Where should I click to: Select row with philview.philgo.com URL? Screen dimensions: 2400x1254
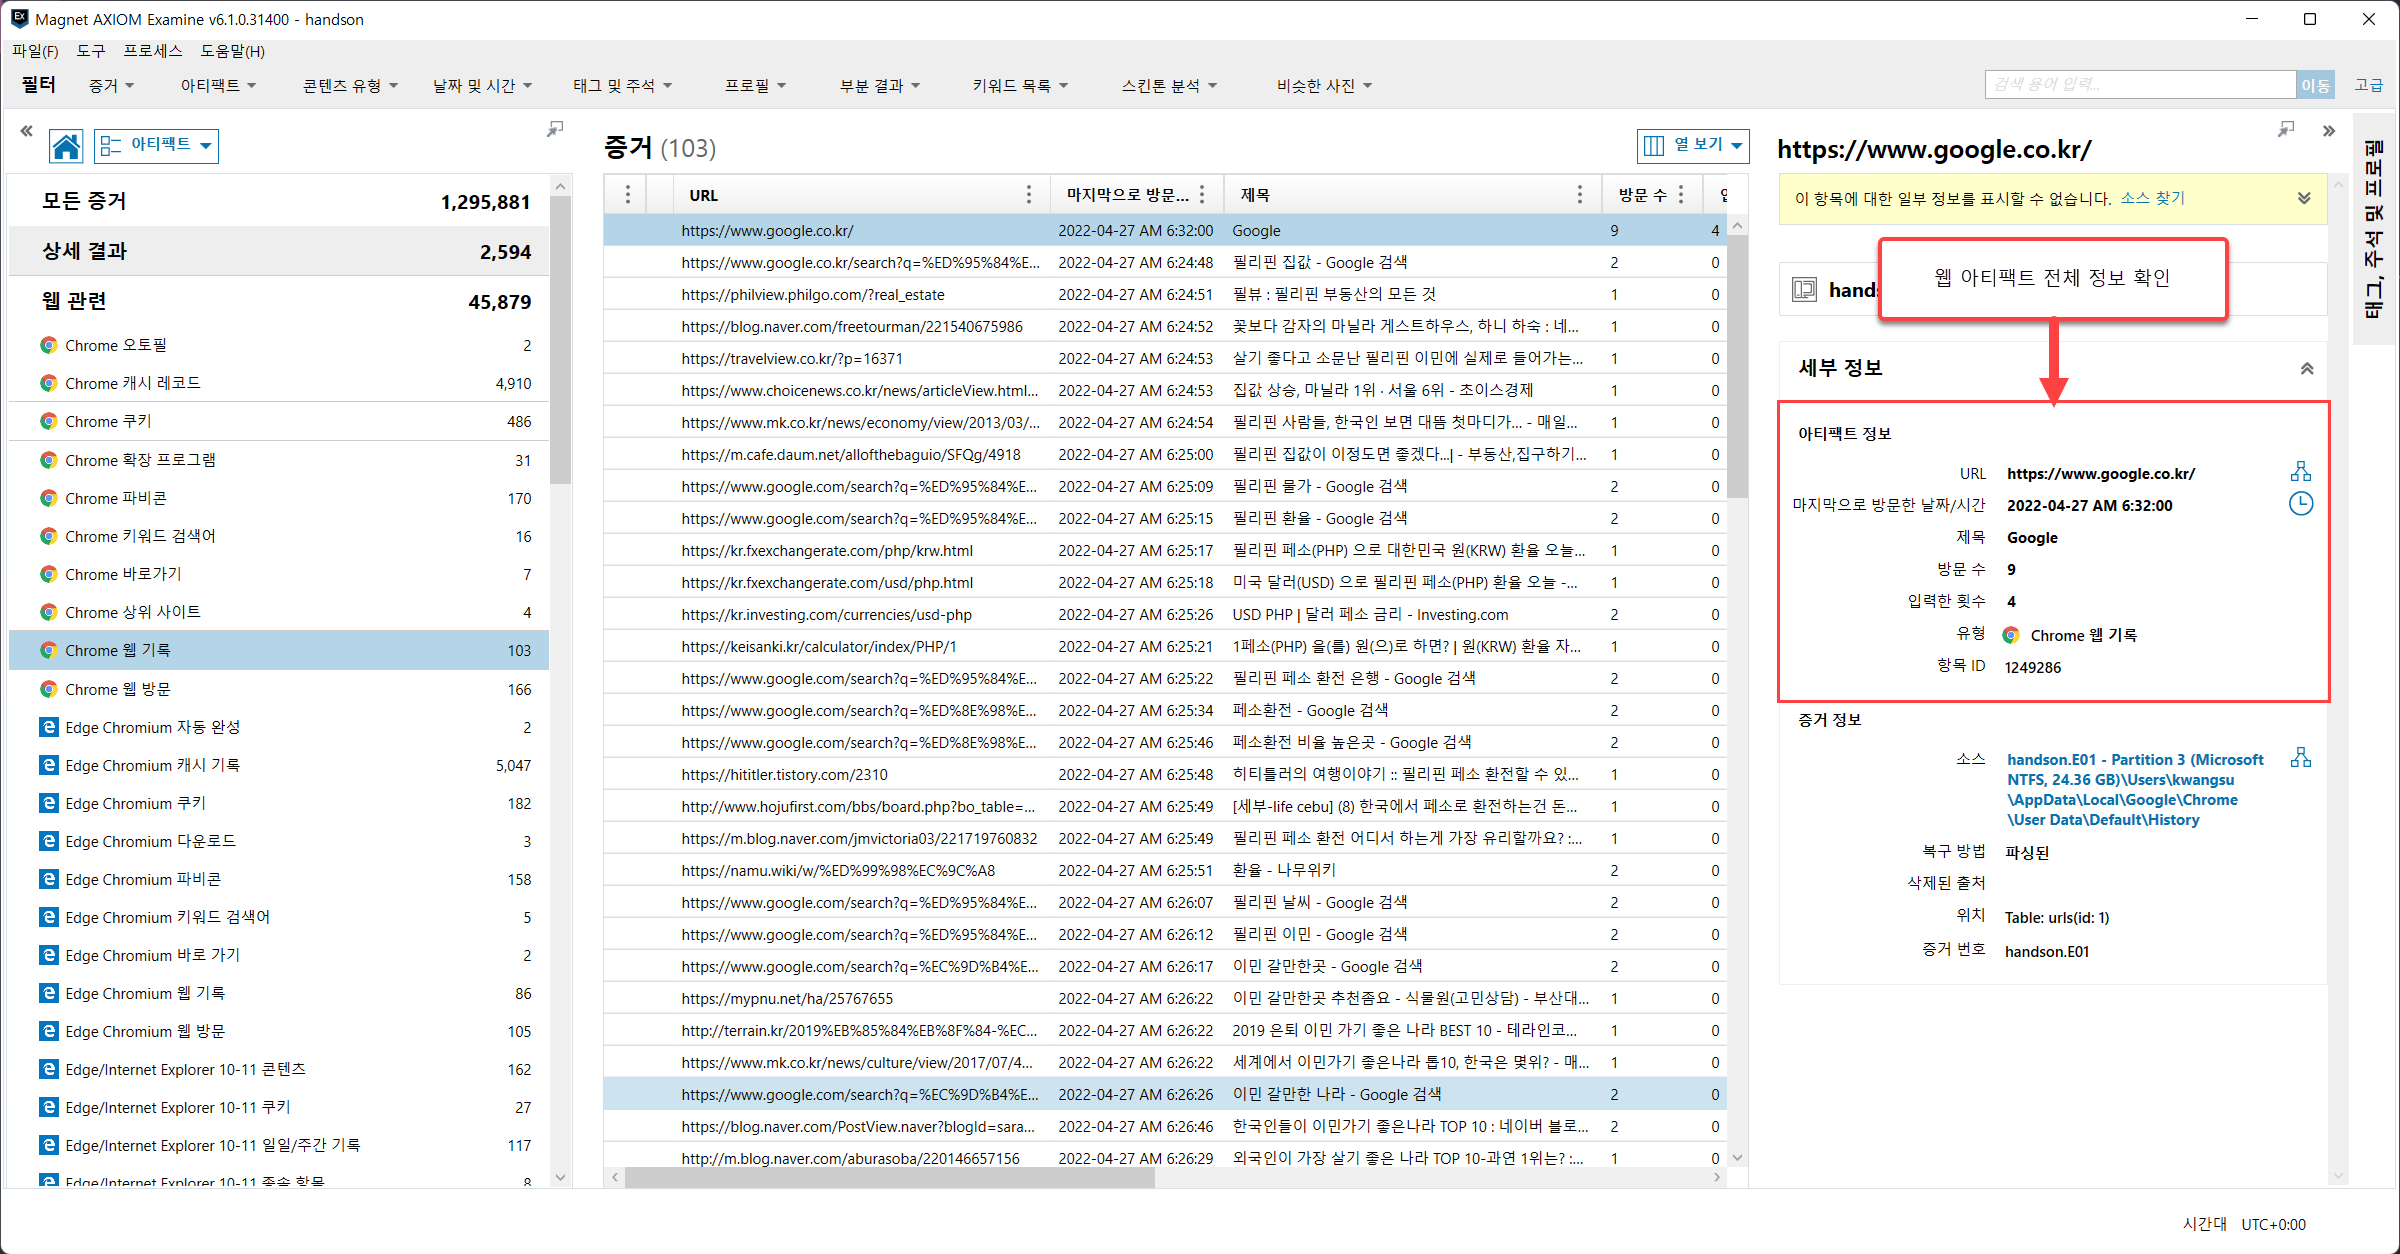[x=1165, y=294]
